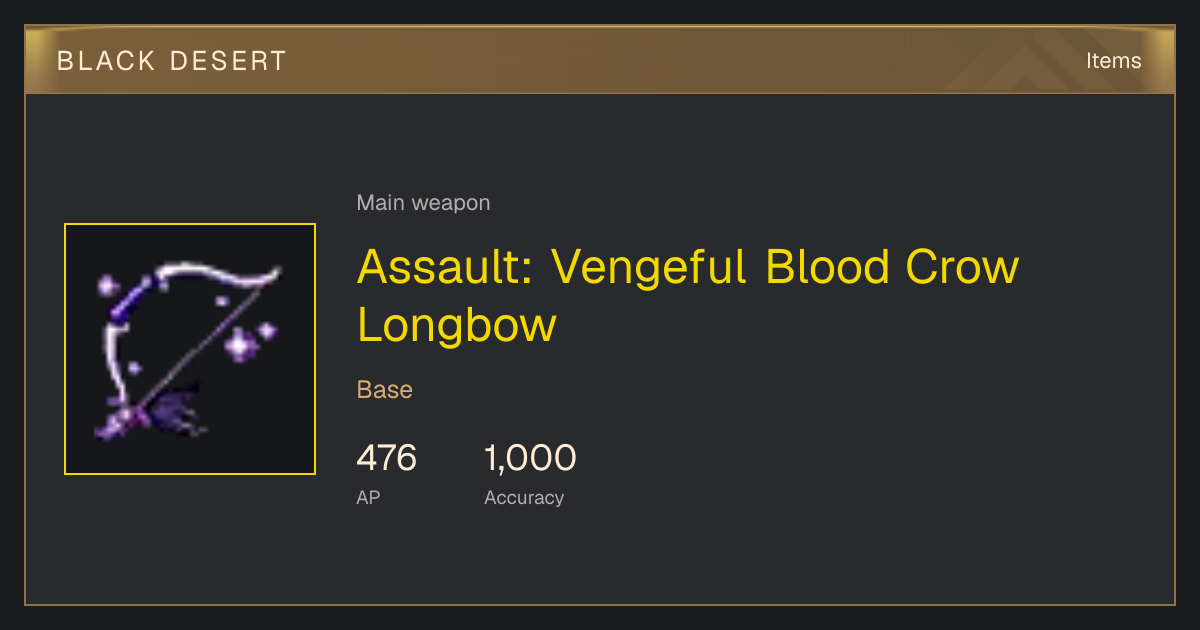Click the Accuracy stat label
1200x630 pixels.
pyautogui.click(x=524, y=497)
